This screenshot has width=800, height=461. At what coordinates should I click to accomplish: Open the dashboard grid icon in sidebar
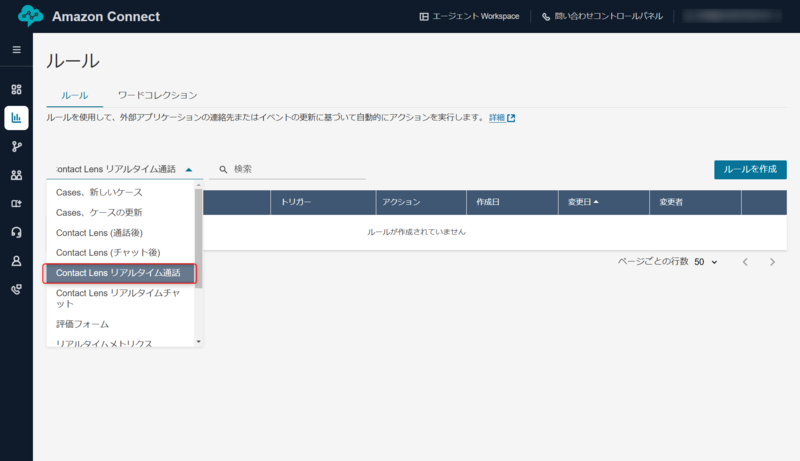tap(16, 89)
